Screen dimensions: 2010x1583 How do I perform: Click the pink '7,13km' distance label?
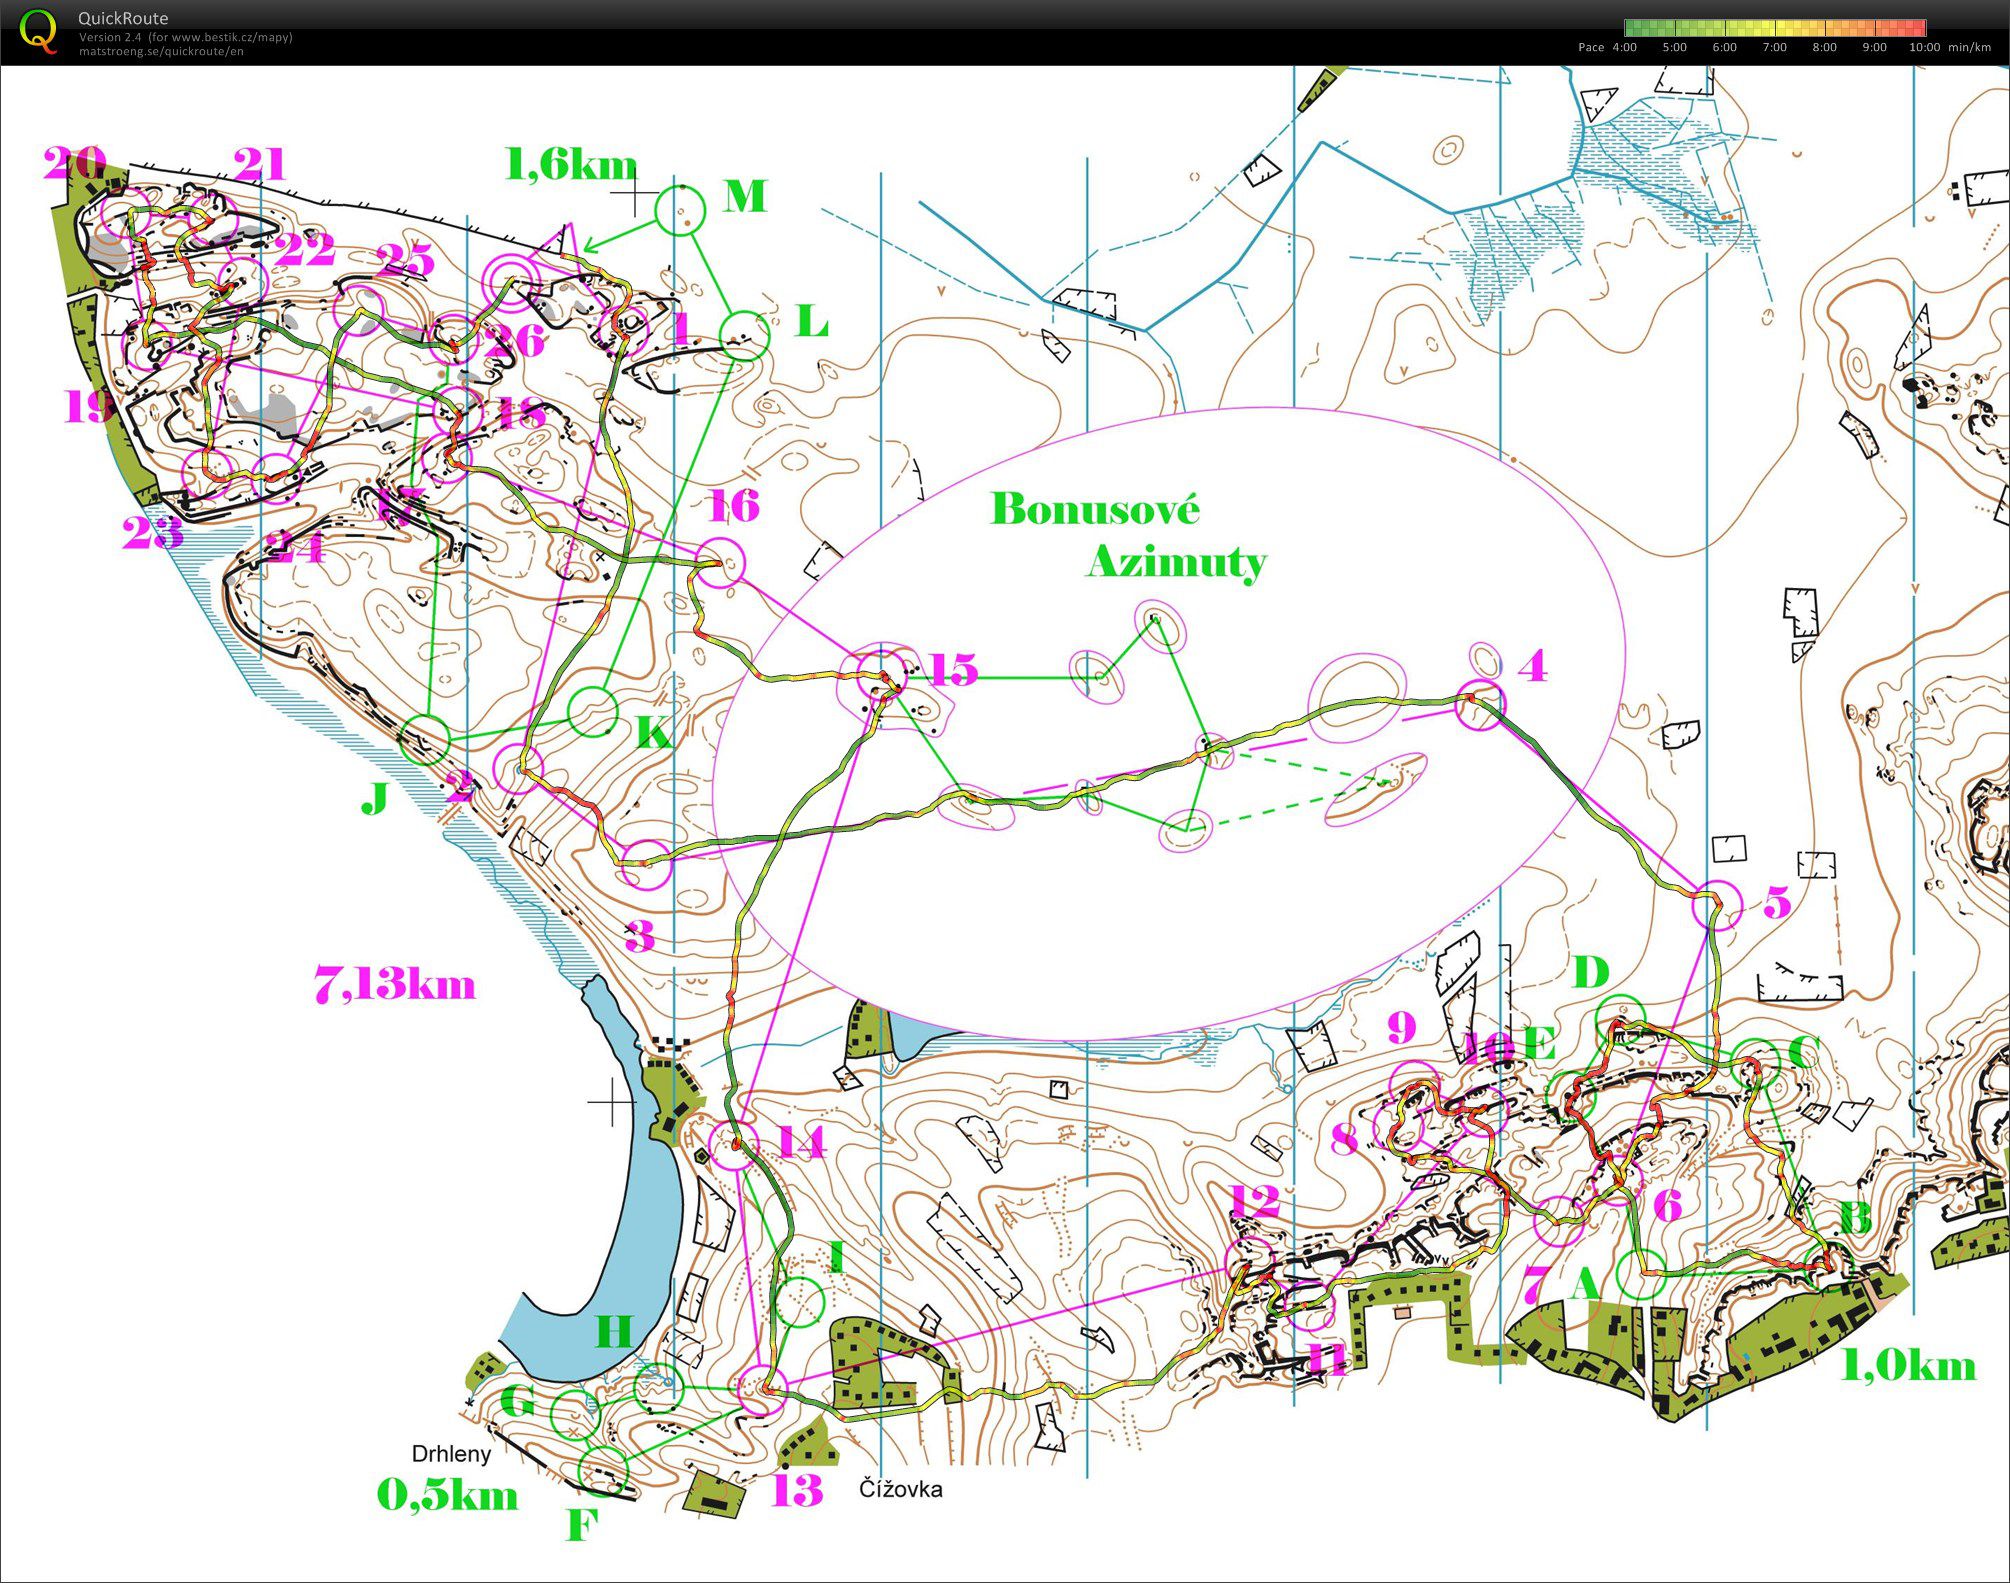tap(395, 984)
